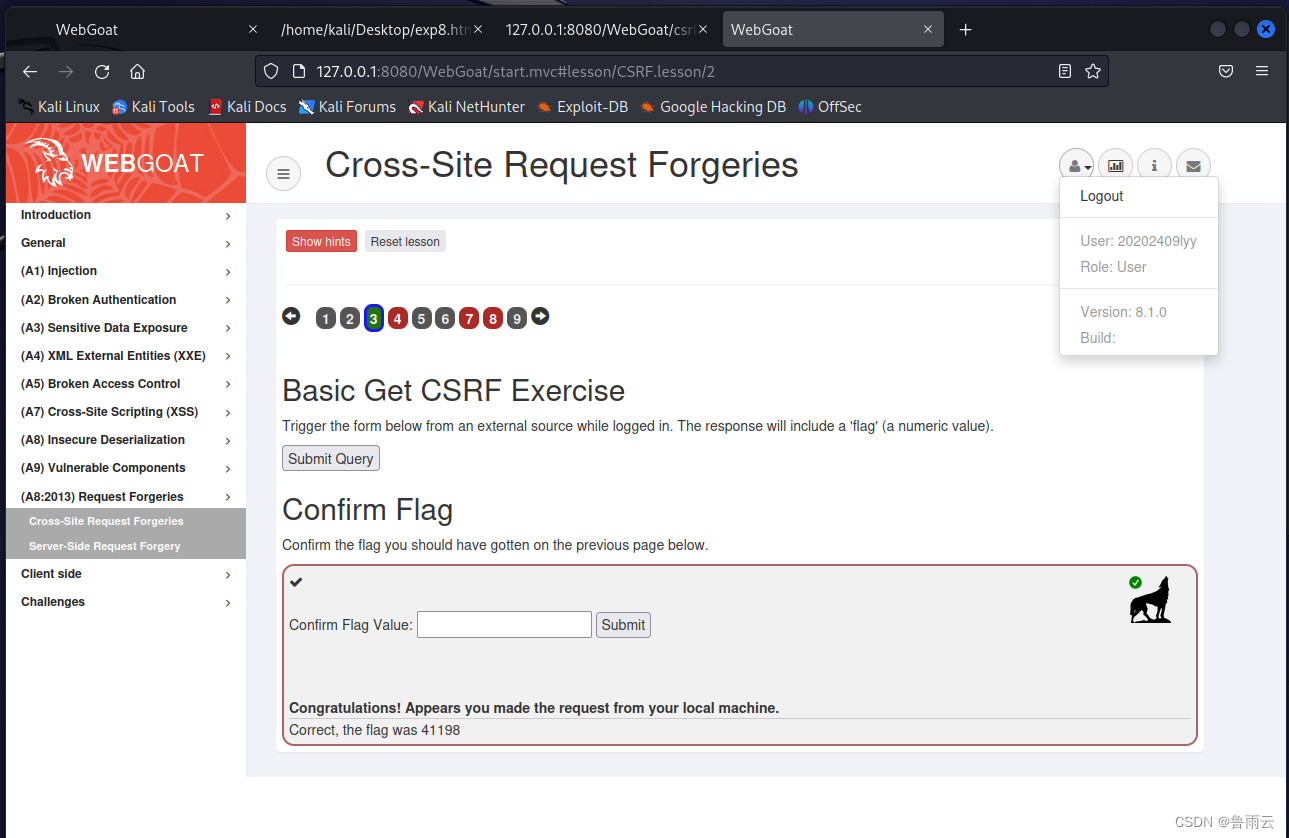
Task: Expand (A7) Cross-Site Scripting menu
Action: click(x=125, y=412)
